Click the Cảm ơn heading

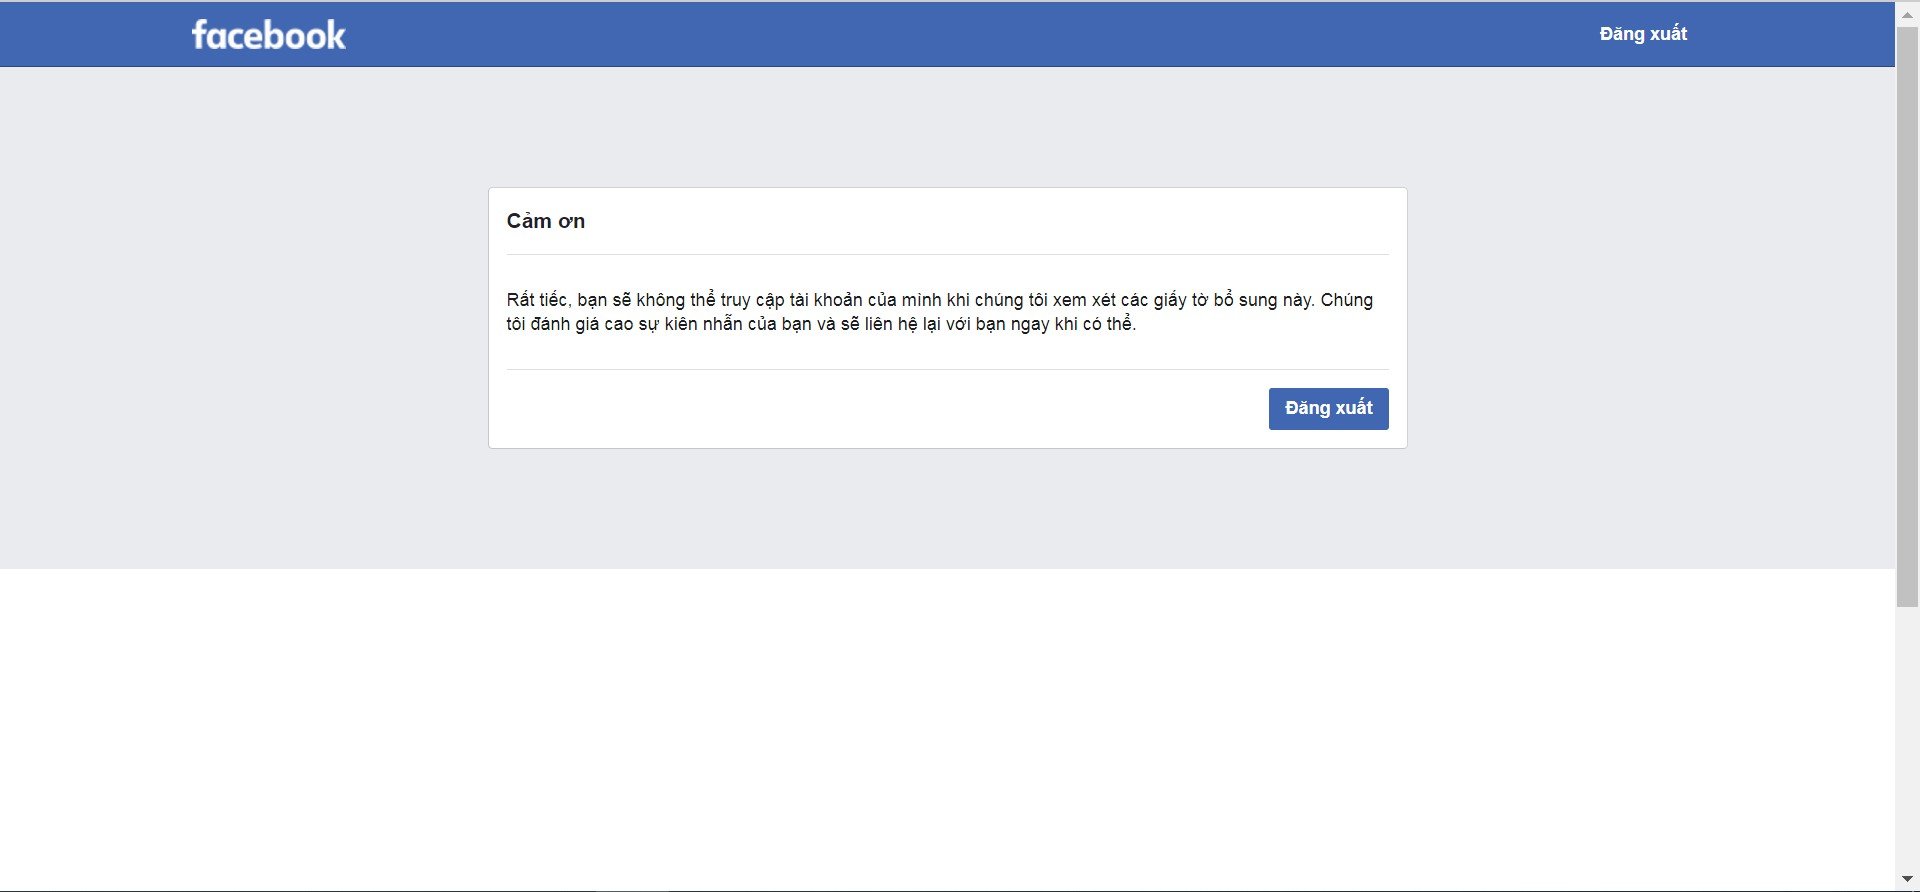click(545, 221)
